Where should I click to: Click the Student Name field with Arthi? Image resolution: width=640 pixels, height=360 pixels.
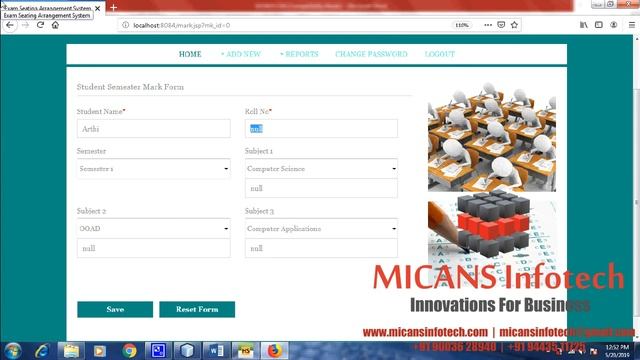153,129
